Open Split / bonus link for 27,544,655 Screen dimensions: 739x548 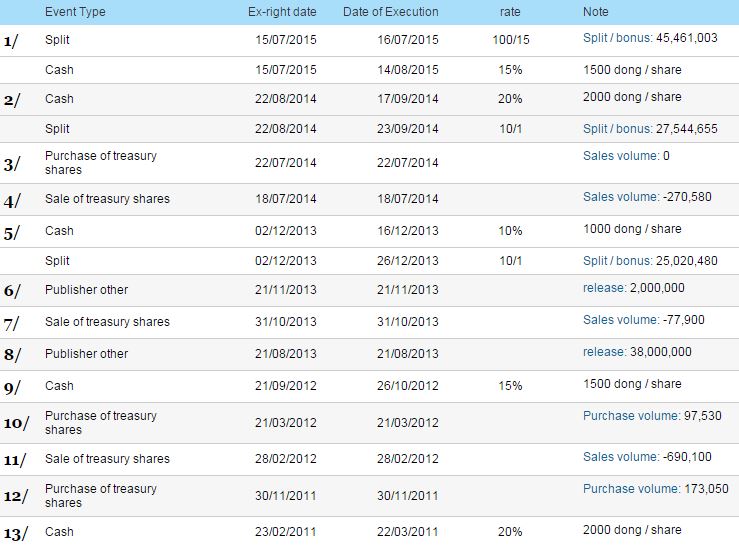coord(617,129)
